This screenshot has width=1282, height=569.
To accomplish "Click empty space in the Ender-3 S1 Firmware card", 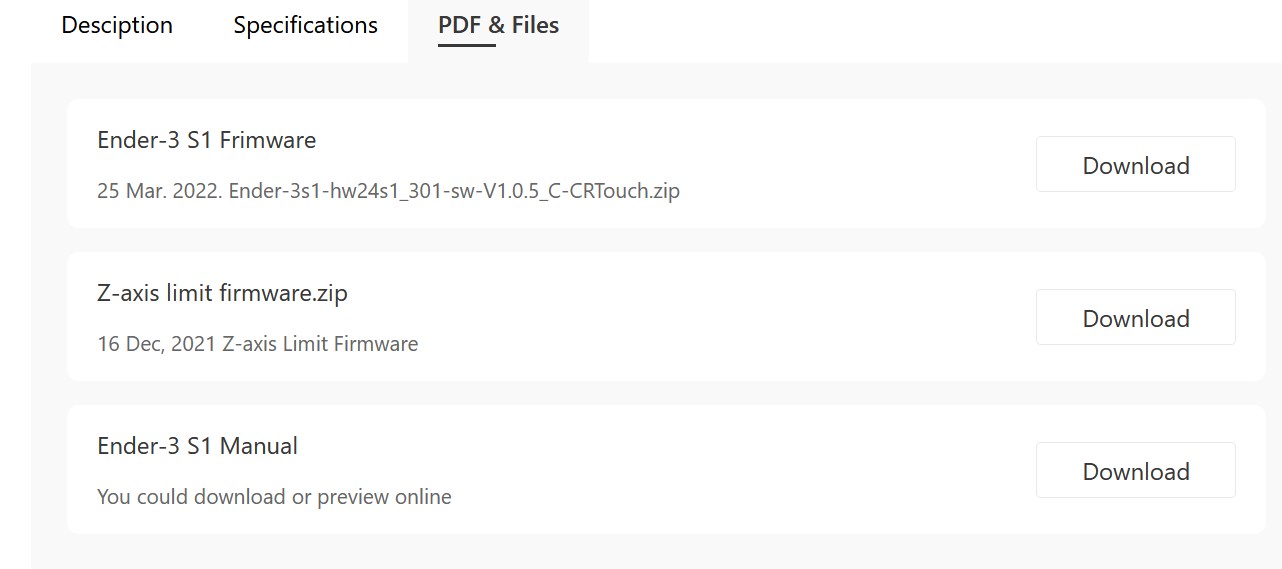I will (850, 164).
